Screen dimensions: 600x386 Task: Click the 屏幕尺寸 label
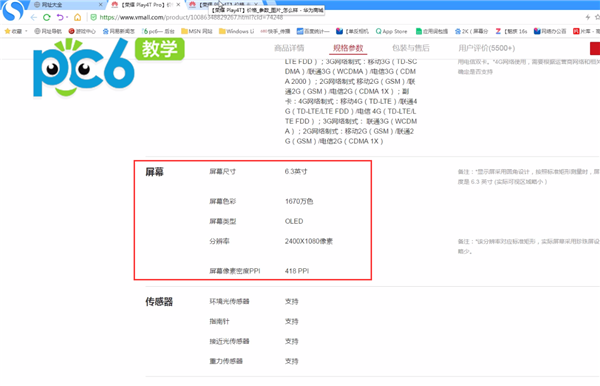click(223, 171)
